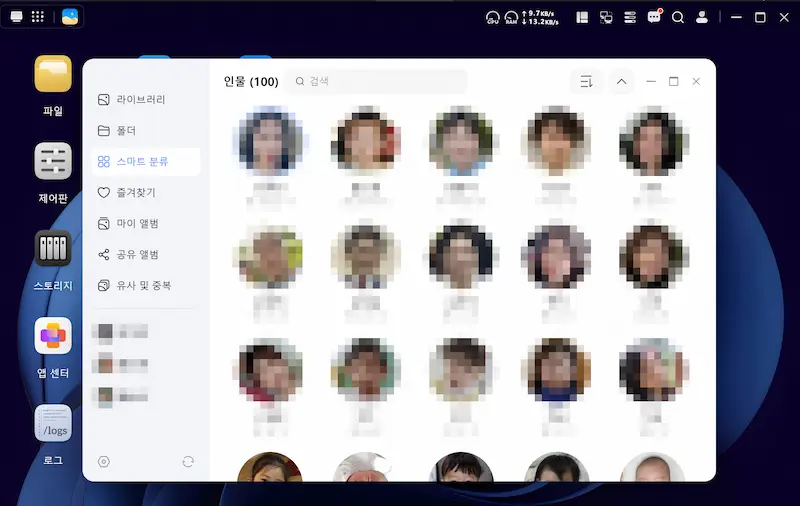The height and width of the screenshot is (506, 800).
Task: Open the app grid launcher icon
Action: [x=38, y=17]
